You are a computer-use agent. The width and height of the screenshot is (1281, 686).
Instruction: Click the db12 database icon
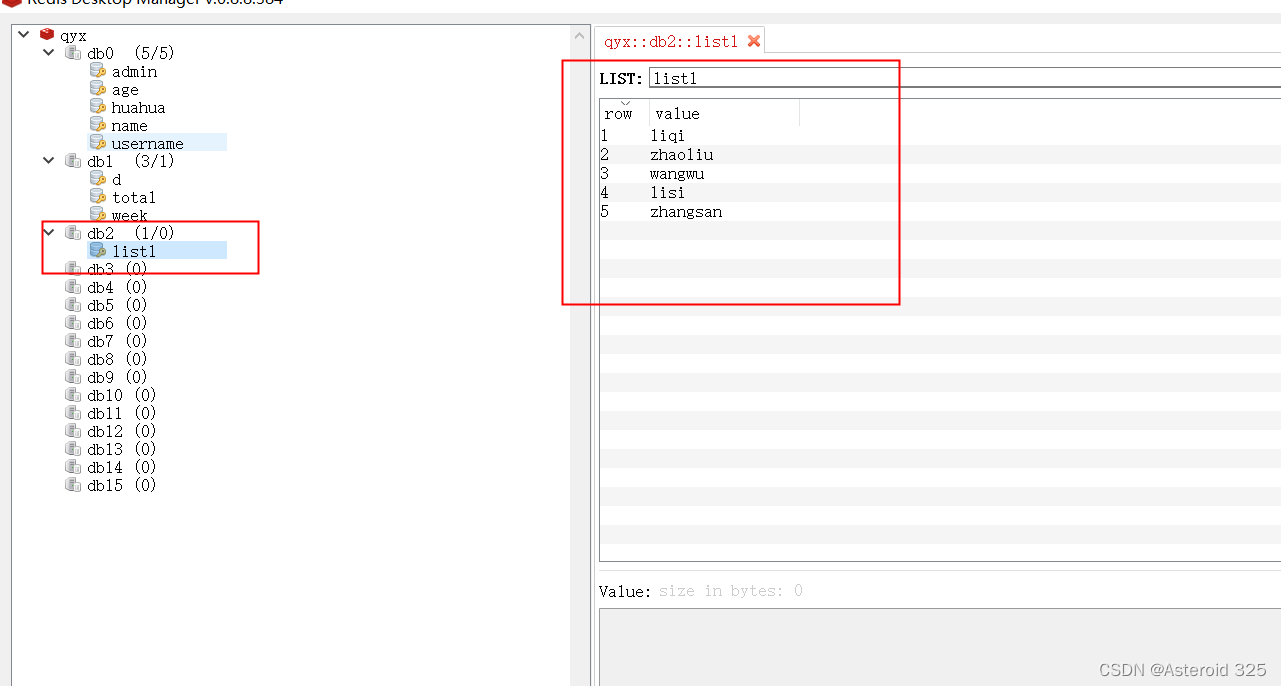coord(73,431)
